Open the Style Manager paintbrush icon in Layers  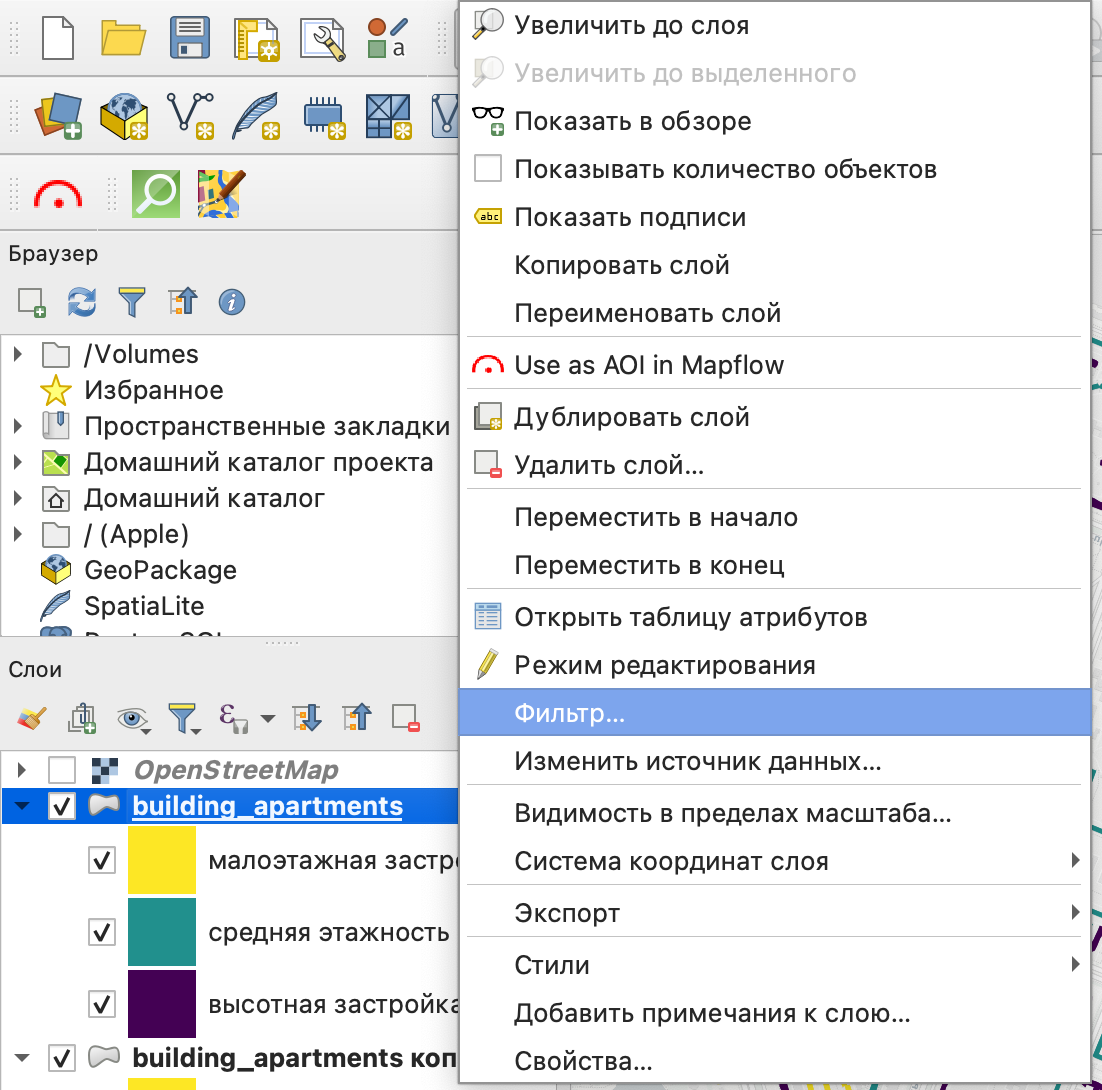(32, 717)
